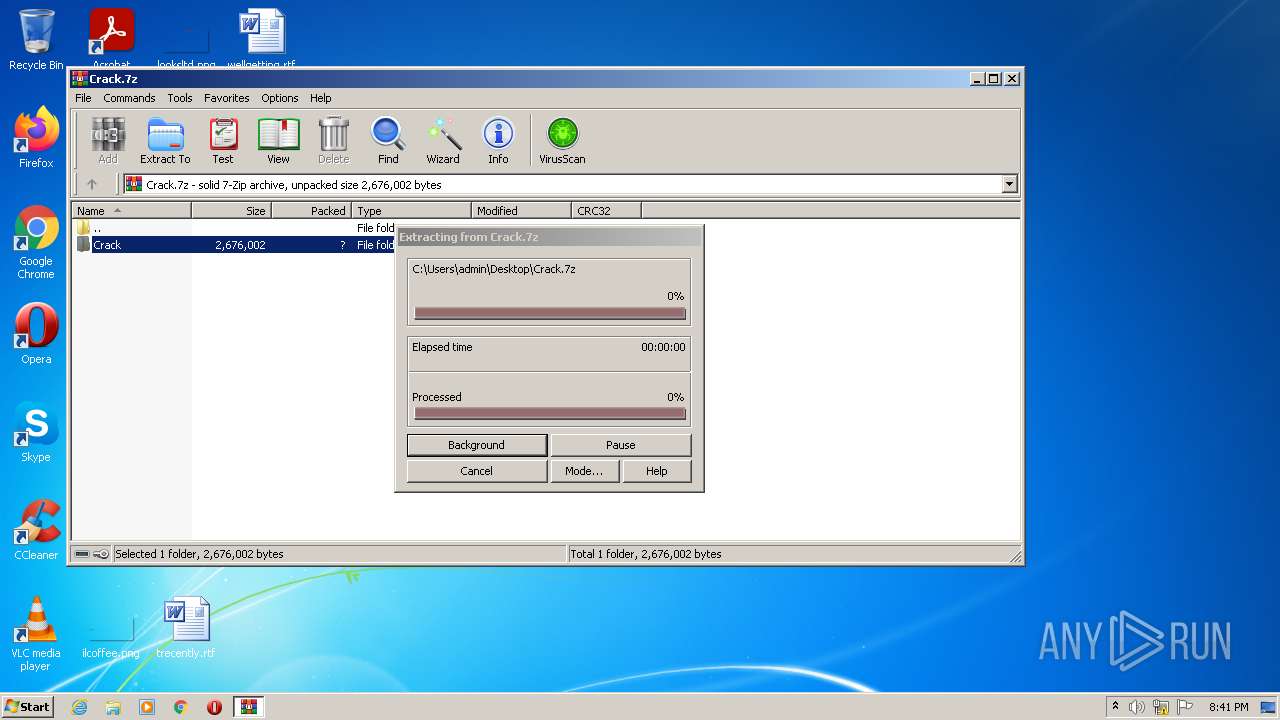
Task: Open the Favorites menu
Action: coord(227,98)
